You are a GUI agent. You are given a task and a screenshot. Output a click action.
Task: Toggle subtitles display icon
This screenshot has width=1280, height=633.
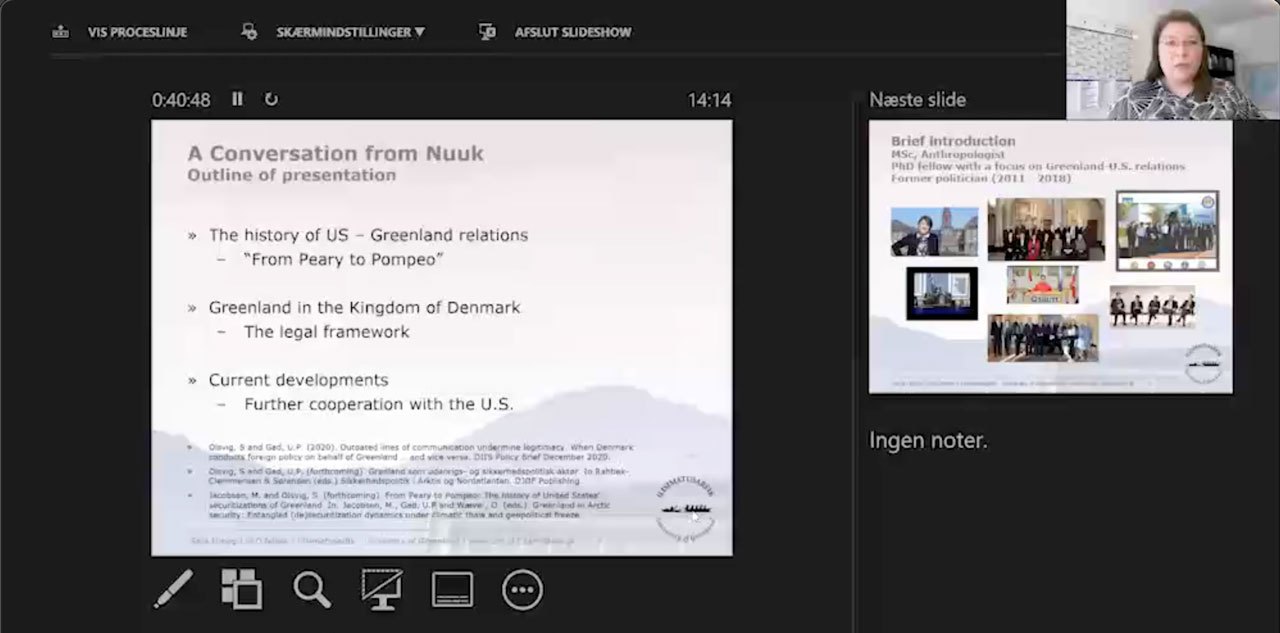click(452, 590)
